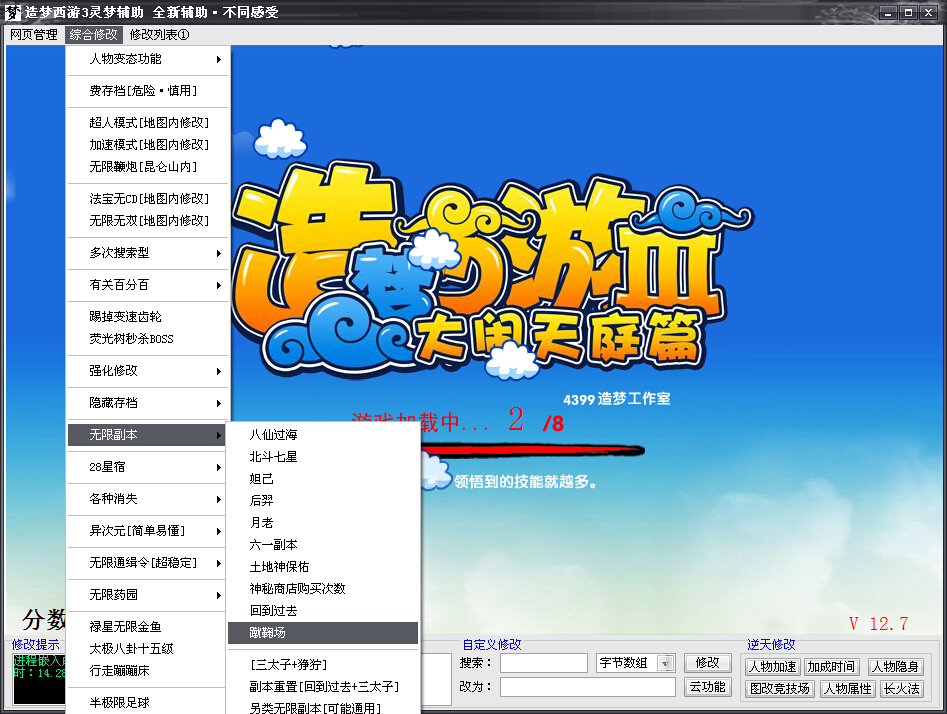Select 无限鞭炮[昆仑山内] entry

149,167
